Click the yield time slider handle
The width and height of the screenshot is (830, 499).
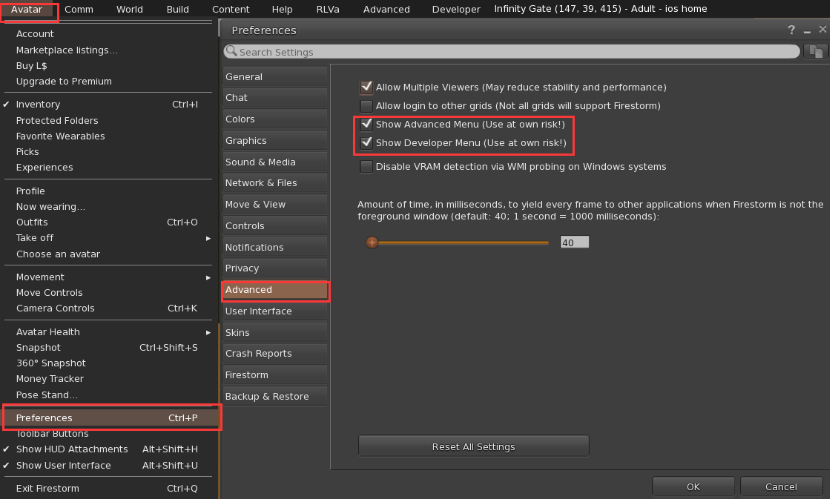point(372,242)
